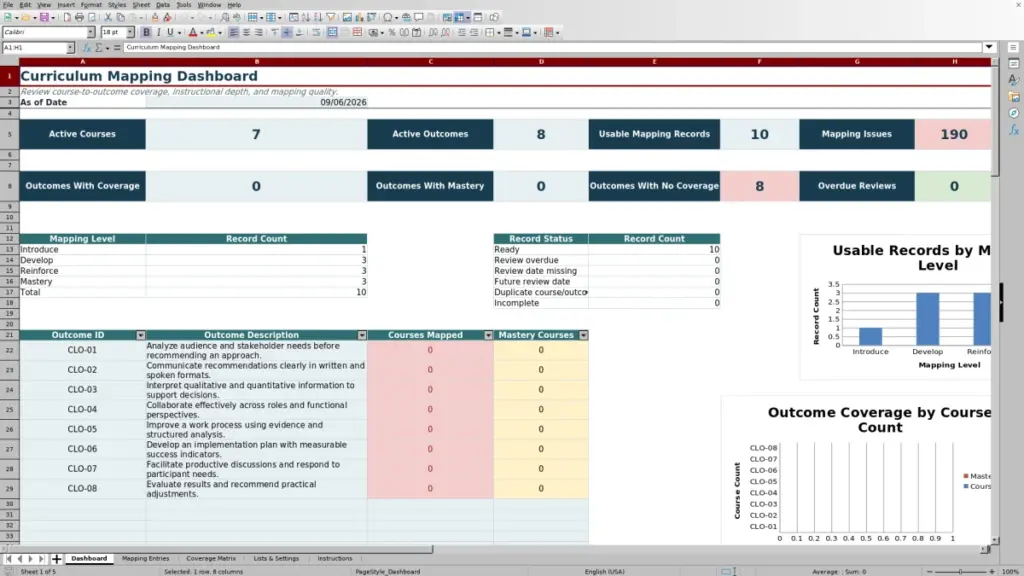Screen dimensions: 1024x576
Task: Open Font Color dropdown arrow
Action: tap(202, 33)
